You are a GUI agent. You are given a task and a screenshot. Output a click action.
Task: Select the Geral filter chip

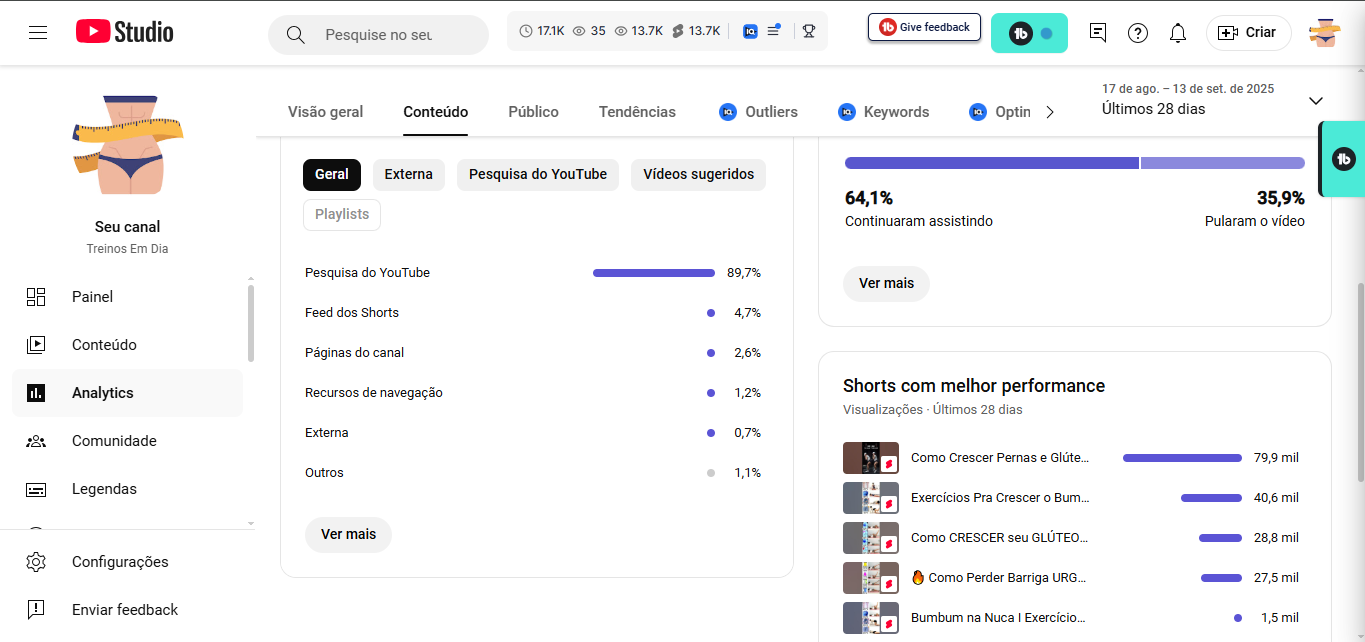pyautogui.click(x=331, y=174)
